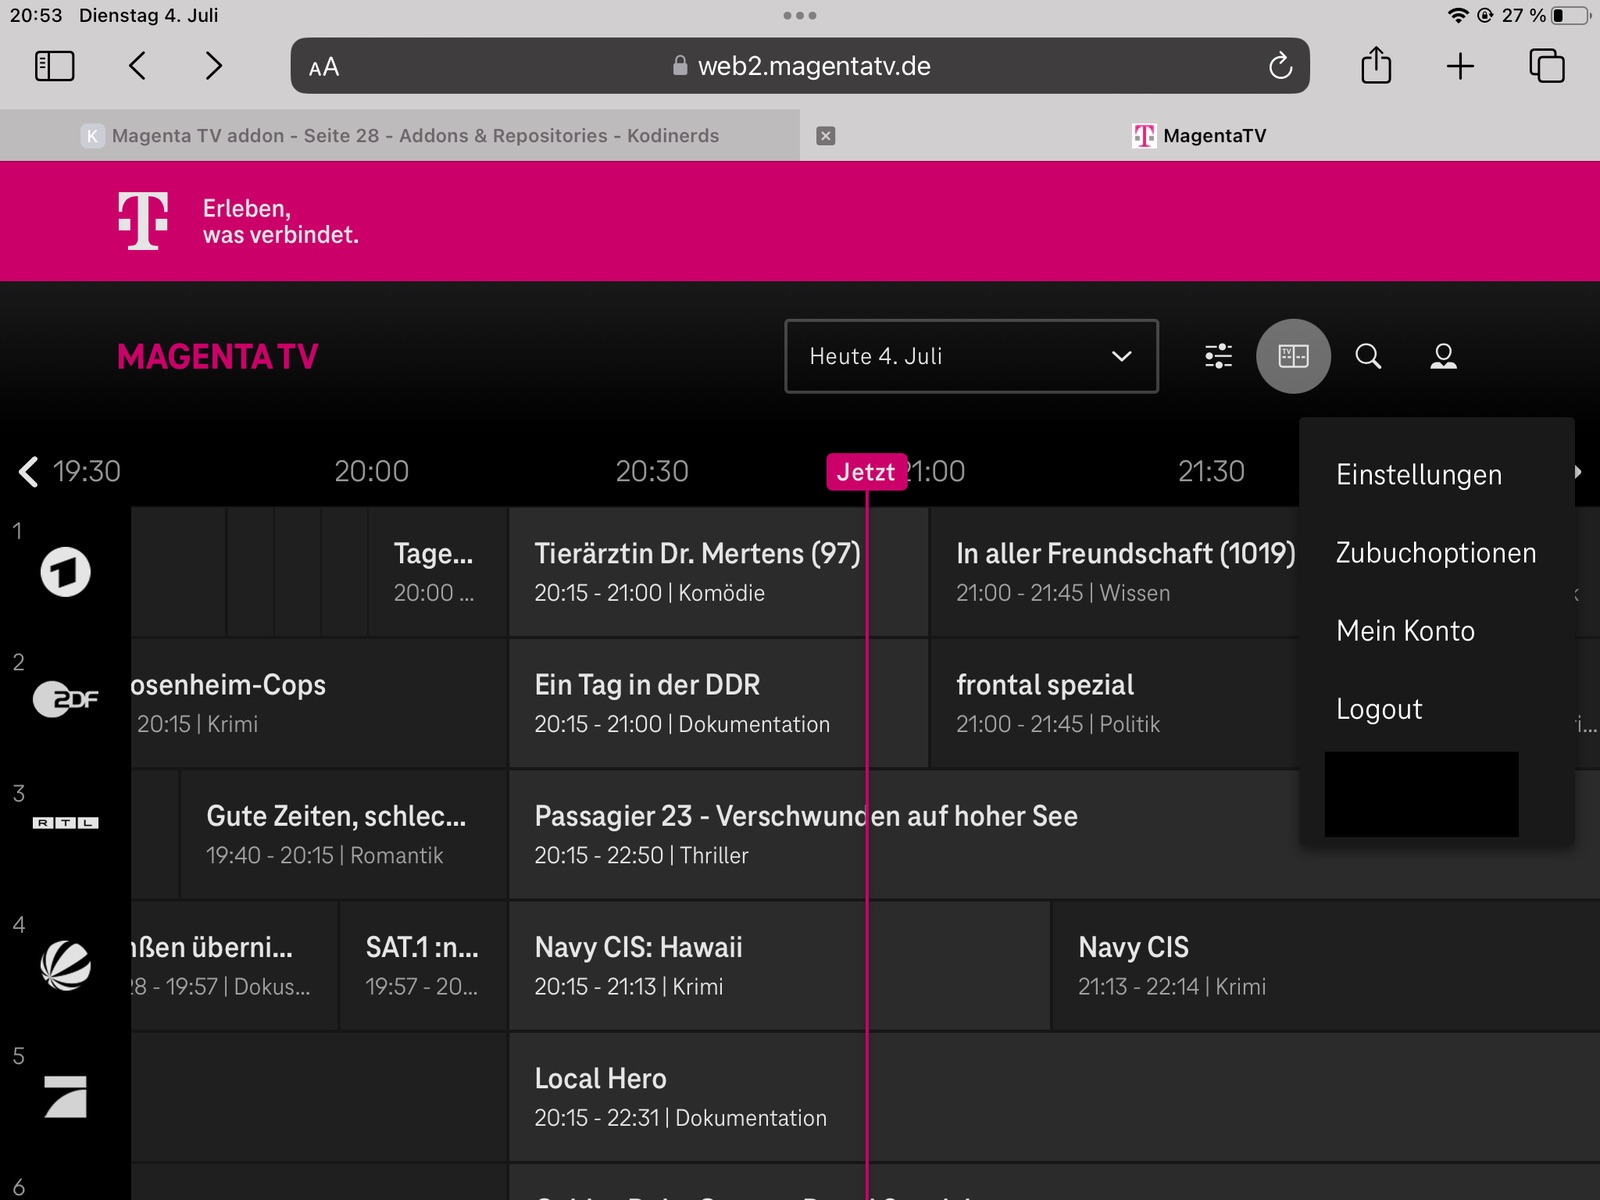Select the MagentaTV tab
The width and height of the screenshot is (1600, 1200).
click(1200, 136)
